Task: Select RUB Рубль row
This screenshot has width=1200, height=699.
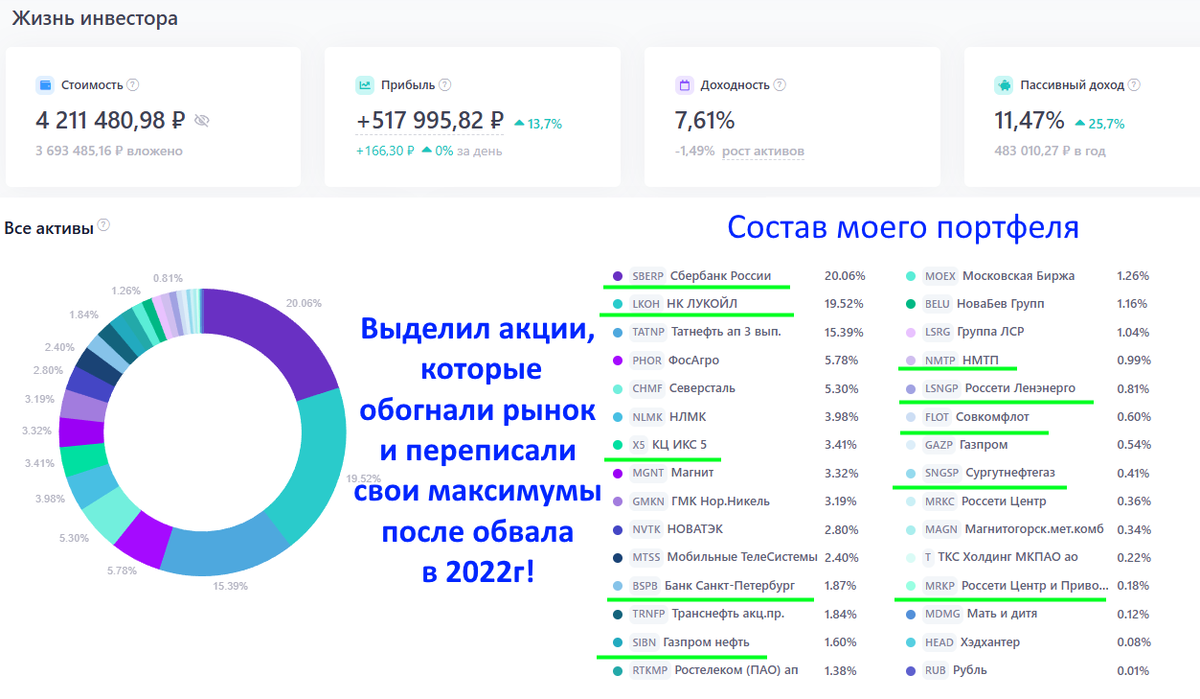Action: [x=1028, y=670]
